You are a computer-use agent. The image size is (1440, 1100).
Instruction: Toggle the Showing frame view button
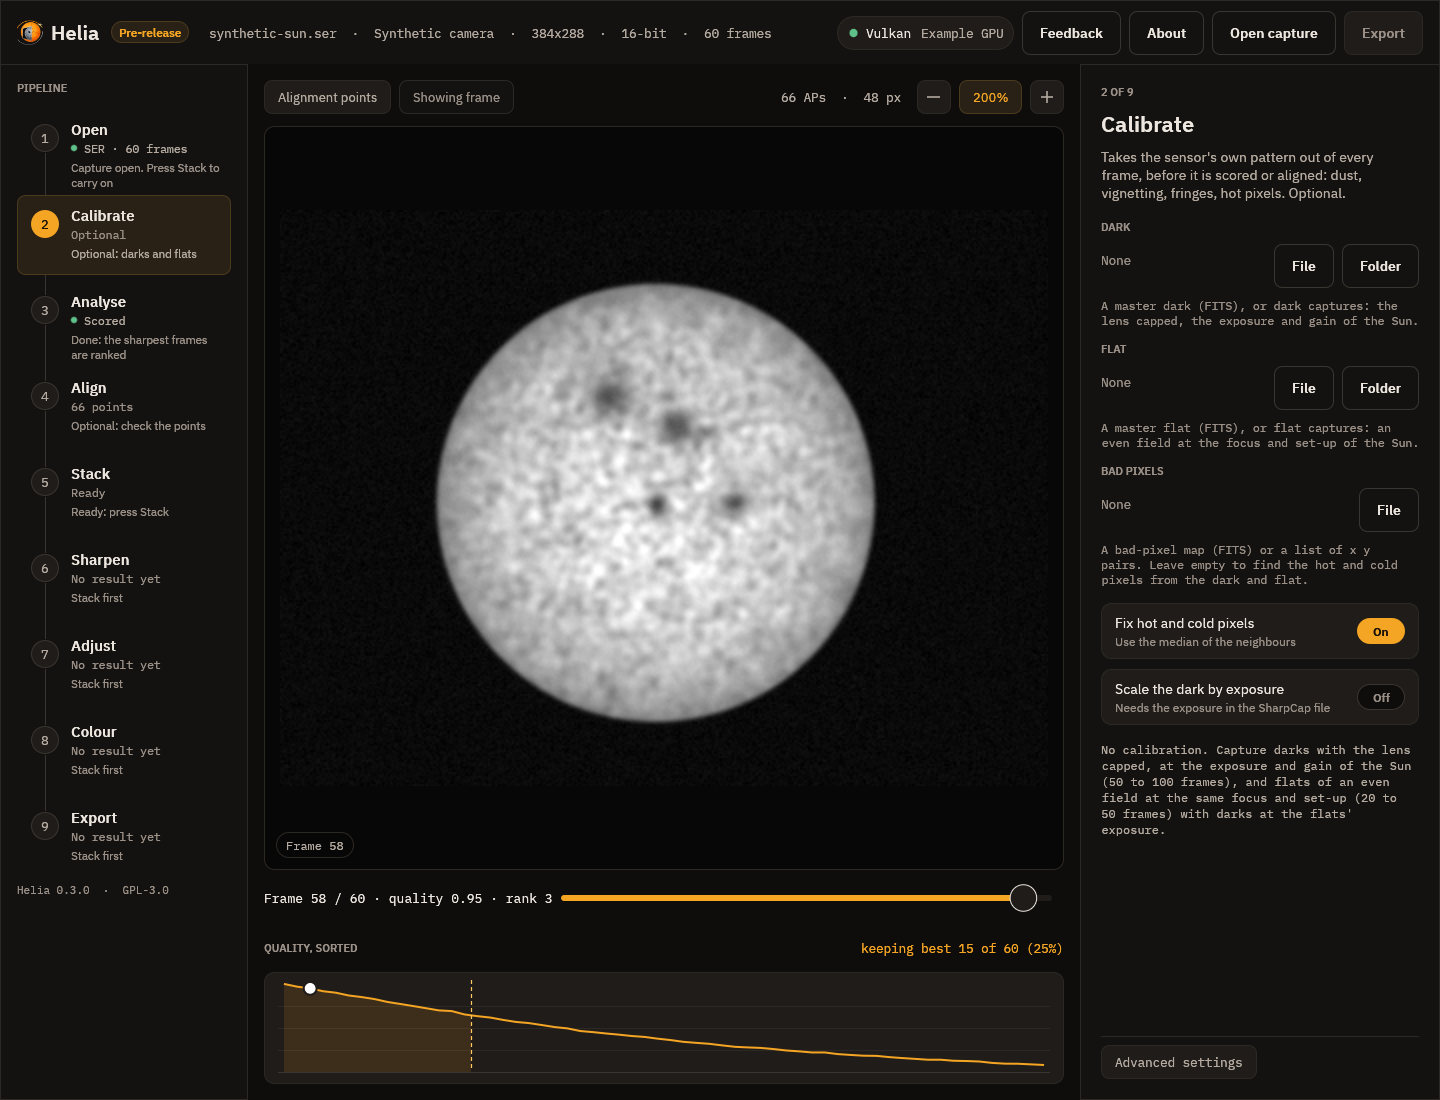456,97
